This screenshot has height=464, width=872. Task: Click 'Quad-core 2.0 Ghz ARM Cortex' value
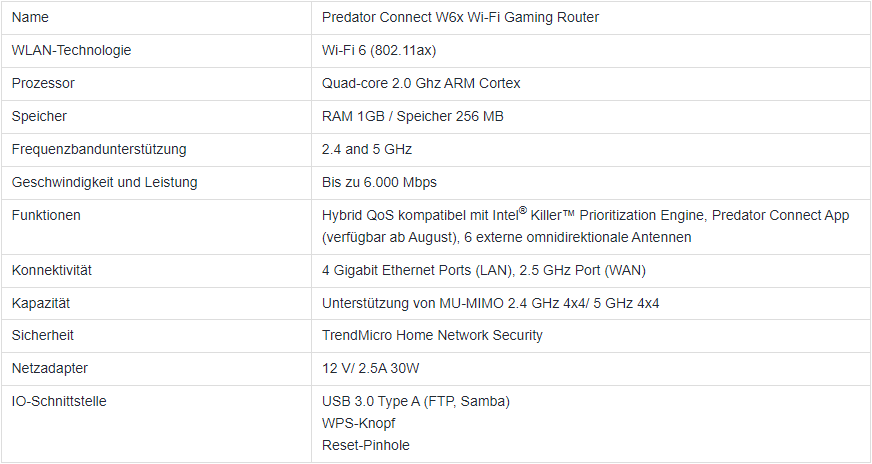[421, 83]
